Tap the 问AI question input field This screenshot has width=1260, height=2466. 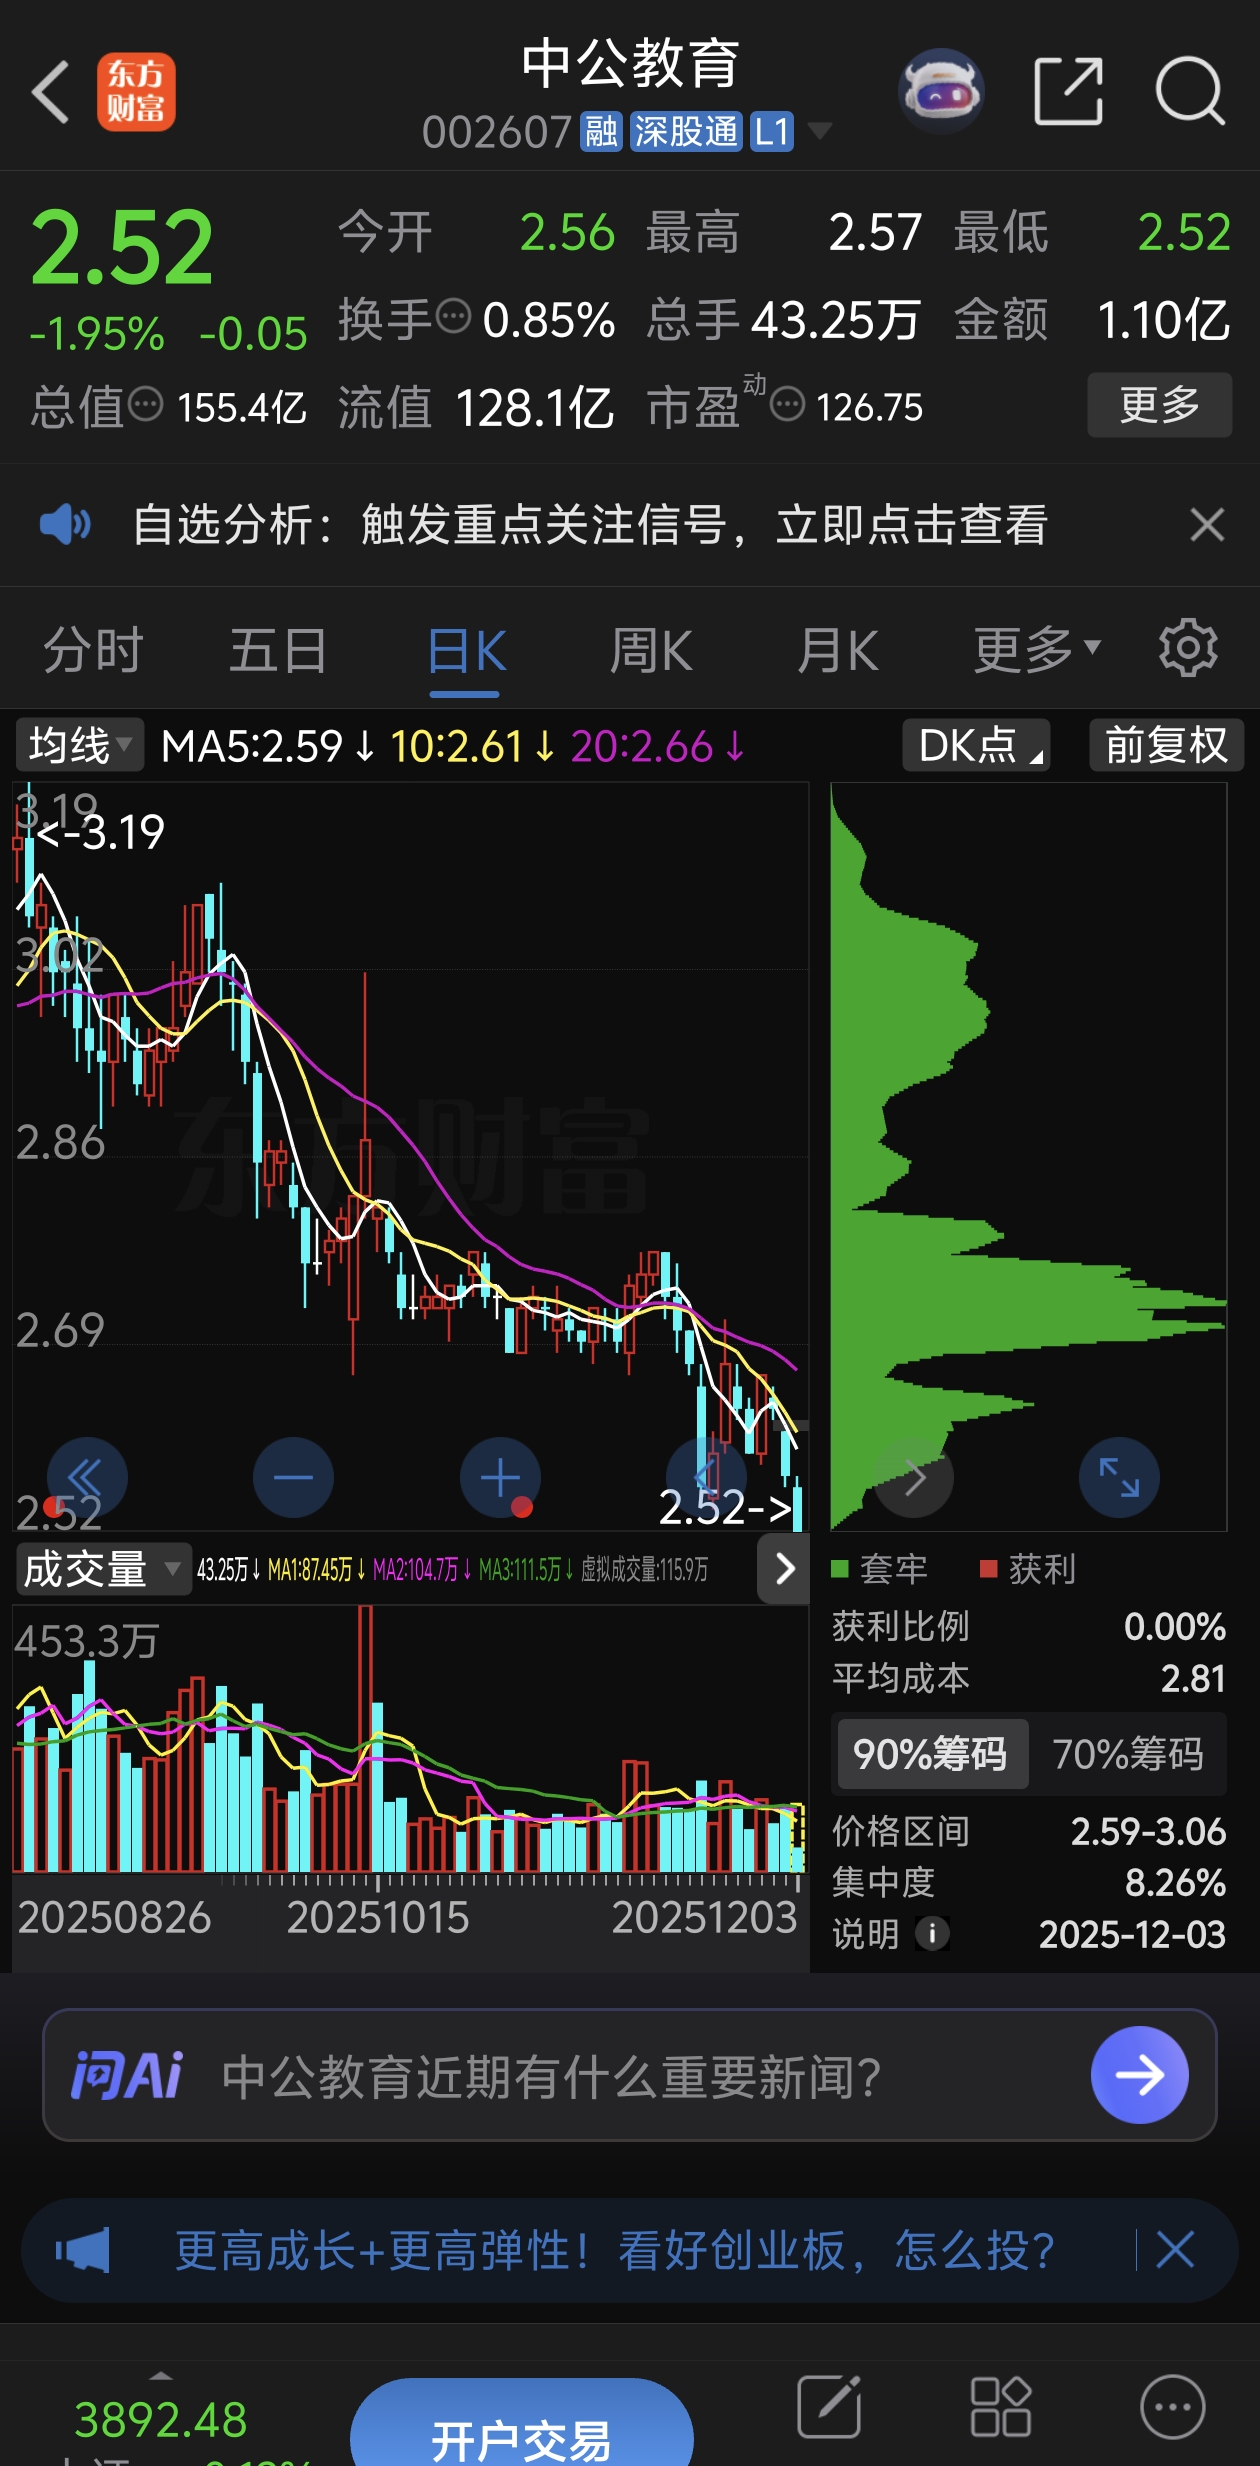coord(630,2075)
